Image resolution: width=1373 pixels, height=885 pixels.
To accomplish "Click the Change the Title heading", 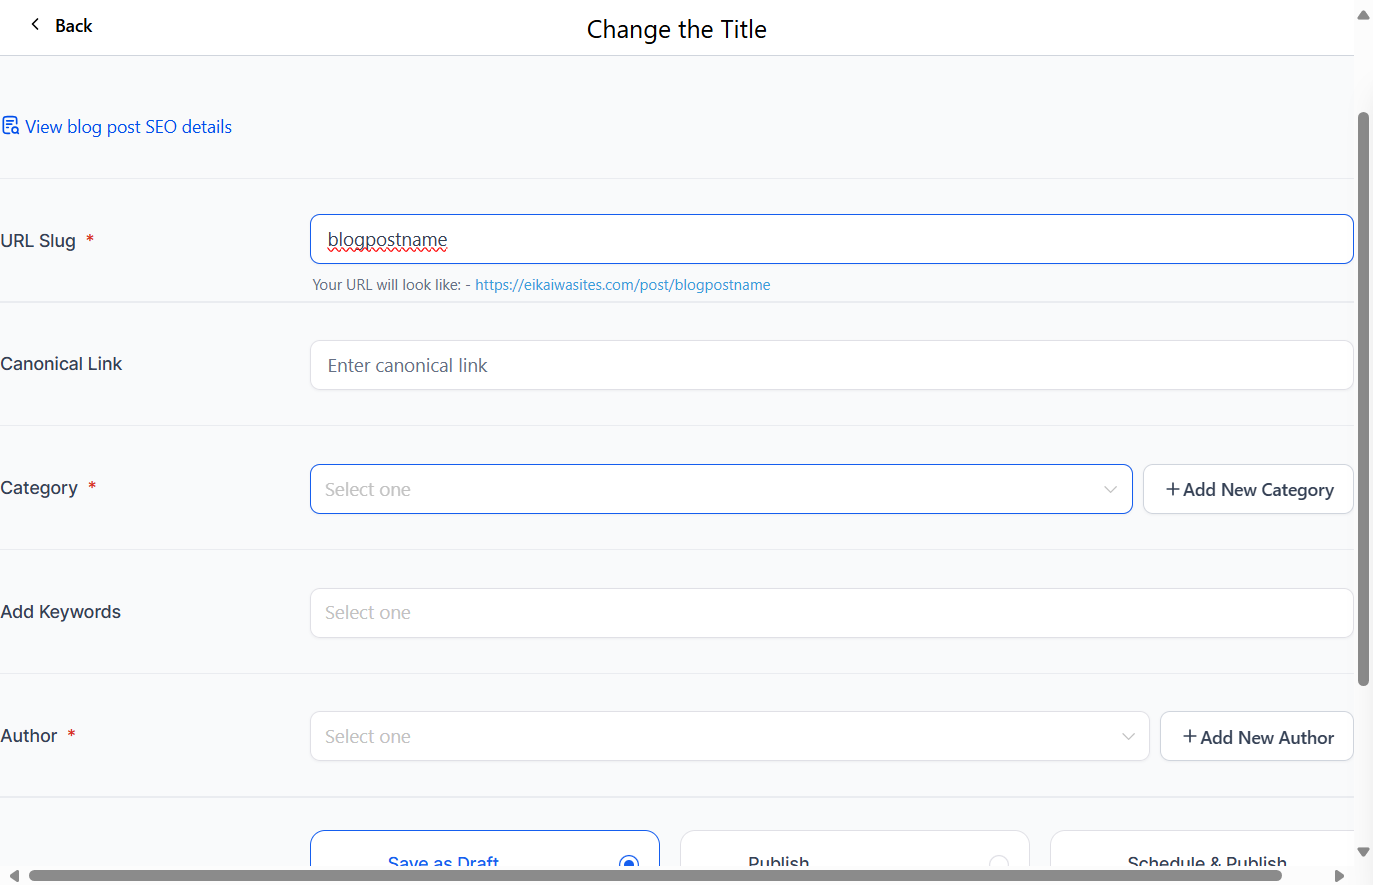I will click(x=677, y=29).
